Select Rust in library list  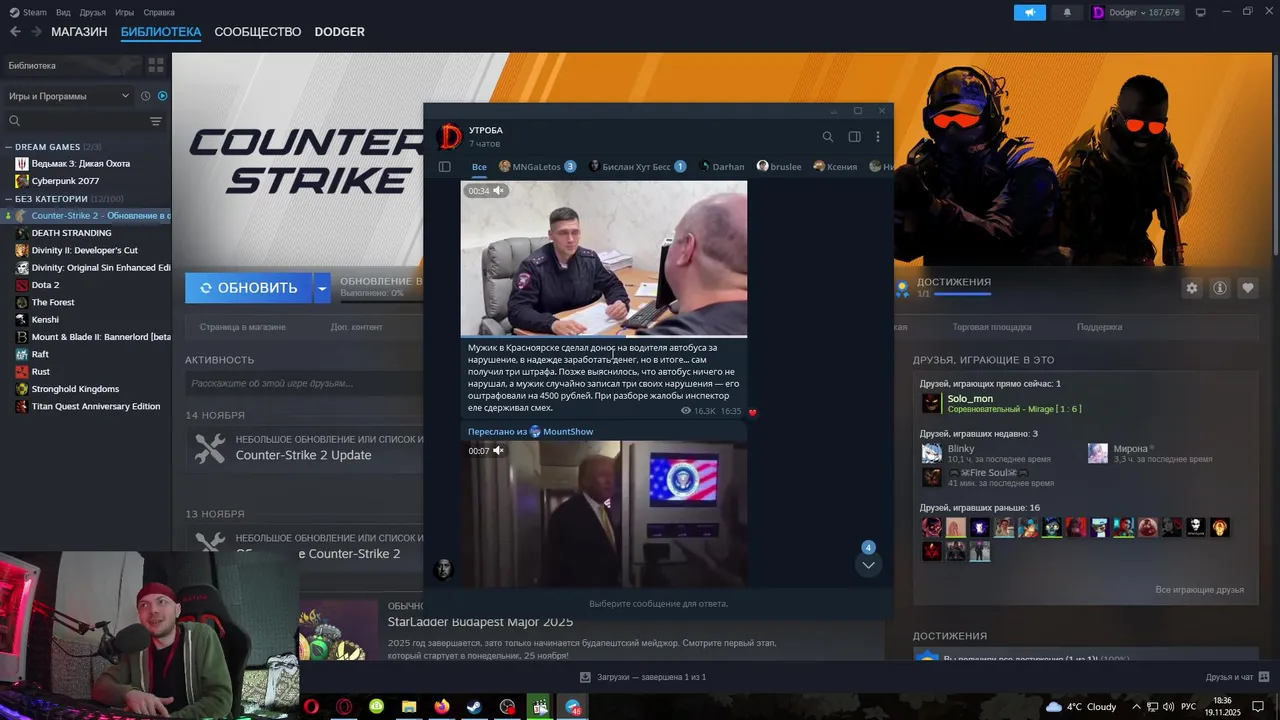pyautogui.click(x=40, y=372)
